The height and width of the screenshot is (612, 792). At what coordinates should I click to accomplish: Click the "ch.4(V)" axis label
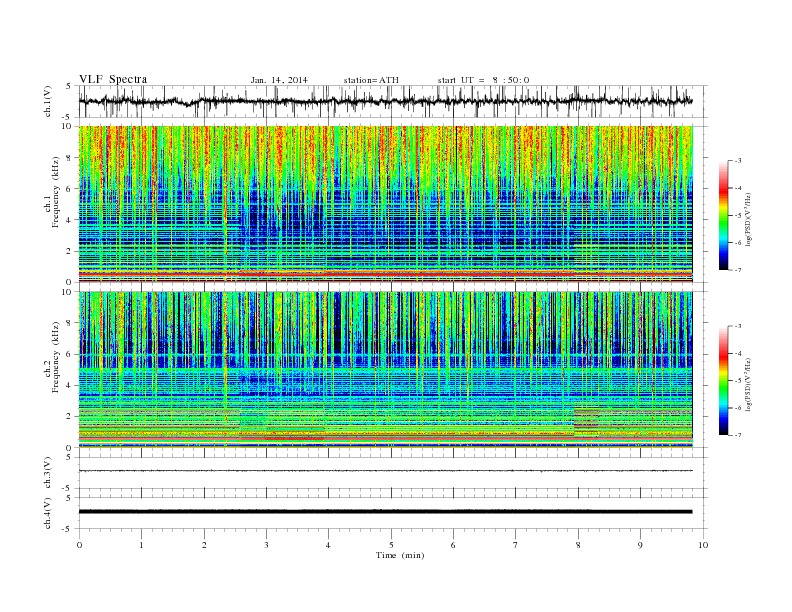pos(48,513)
